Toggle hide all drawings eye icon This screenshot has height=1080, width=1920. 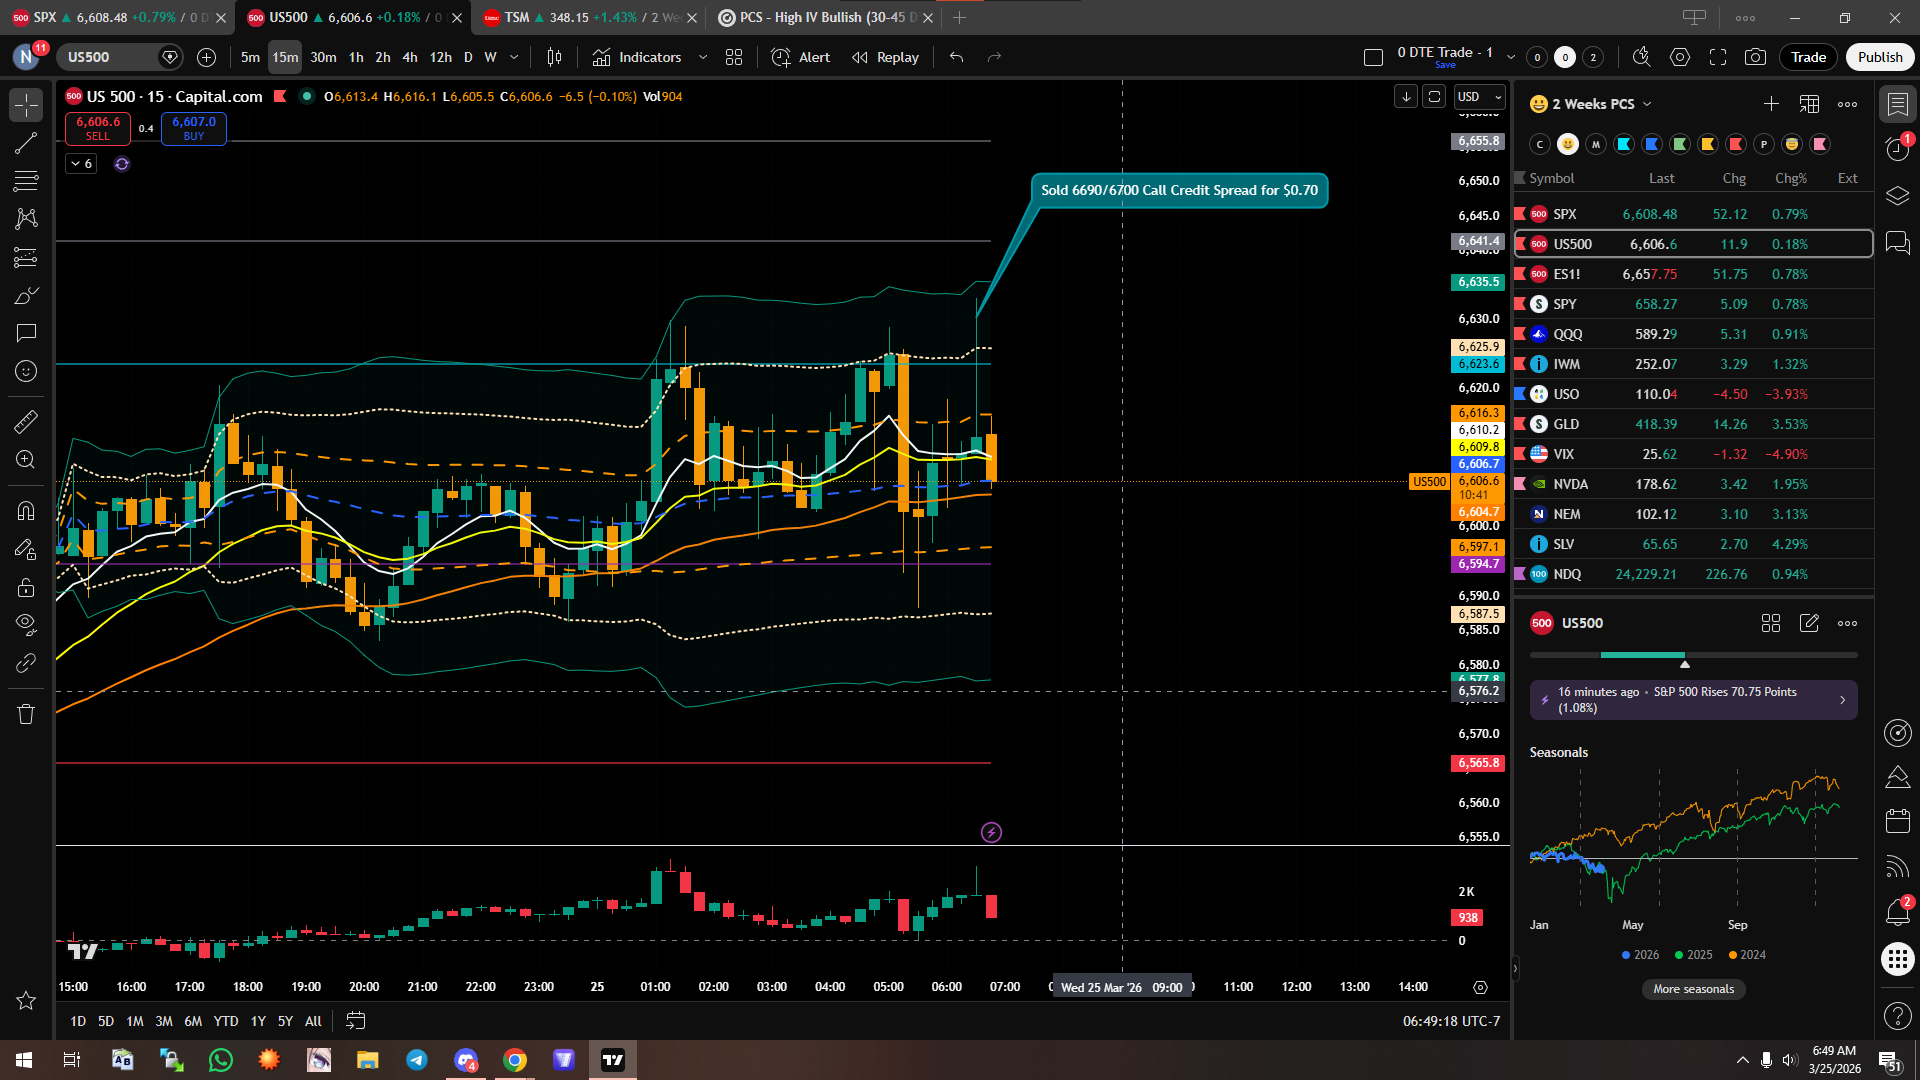tap(26, 625)
